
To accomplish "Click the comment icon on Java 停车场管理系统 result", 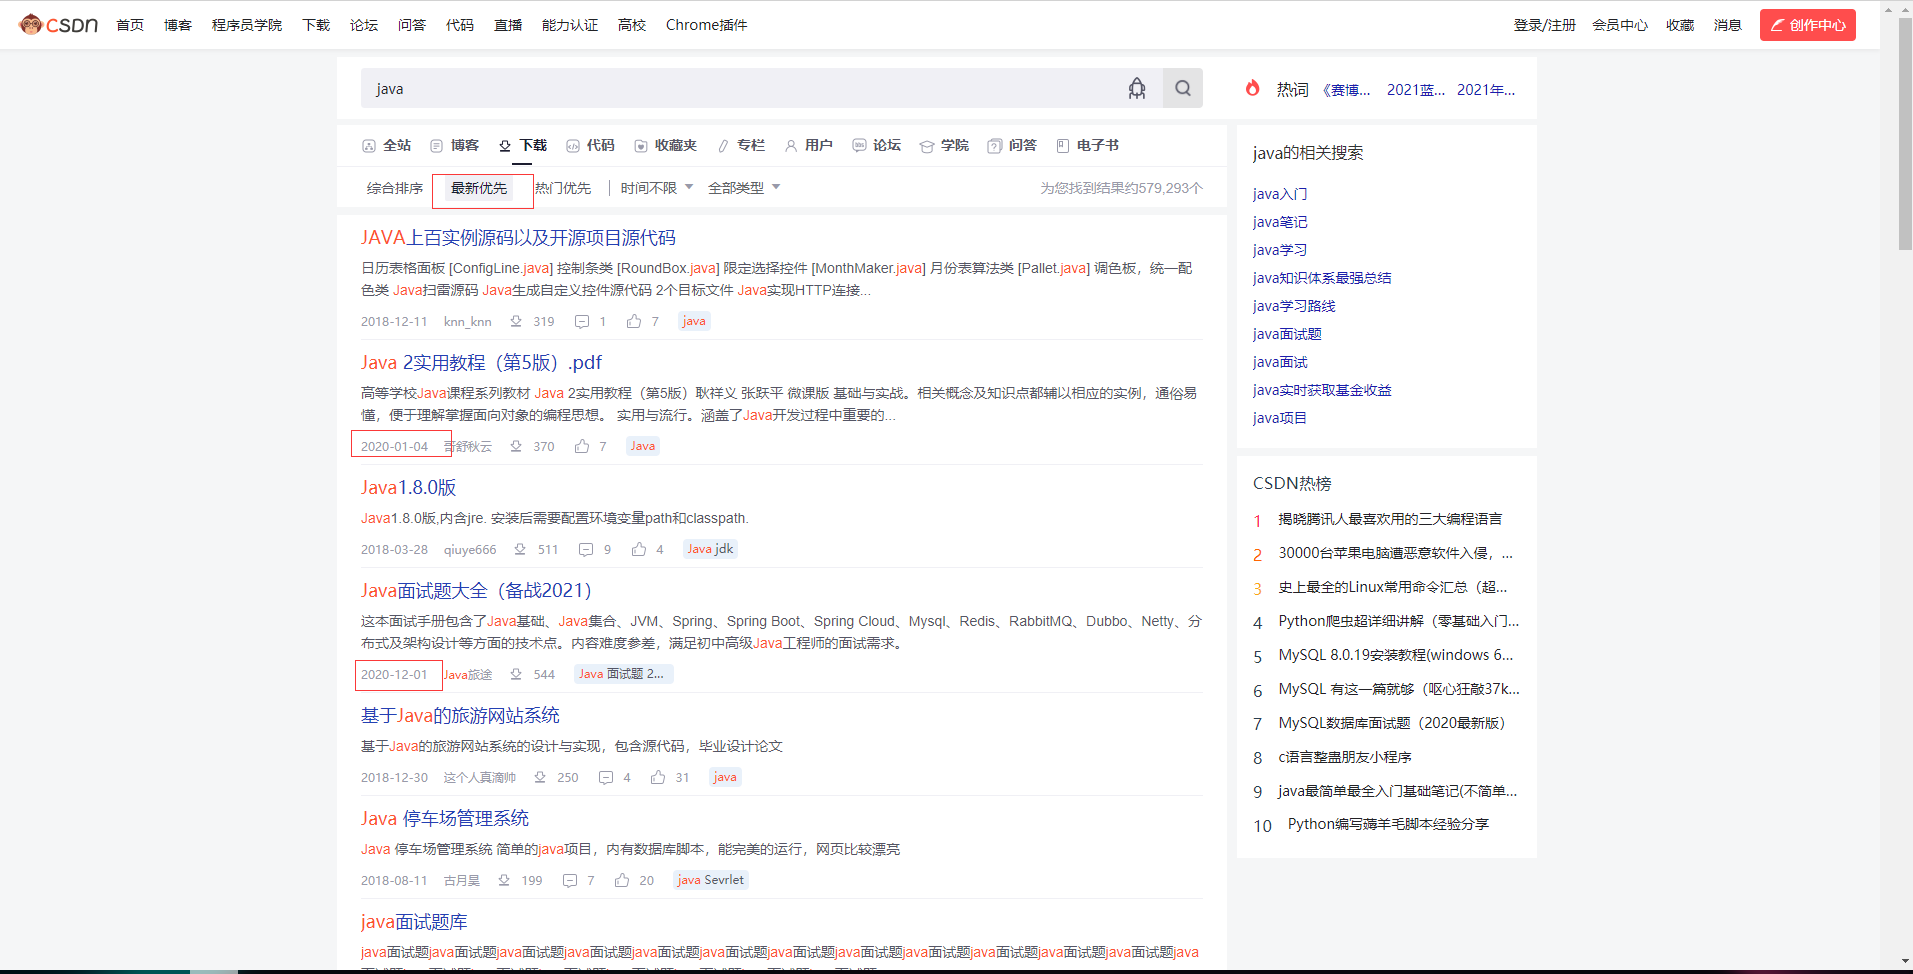I will pos(570,880).
